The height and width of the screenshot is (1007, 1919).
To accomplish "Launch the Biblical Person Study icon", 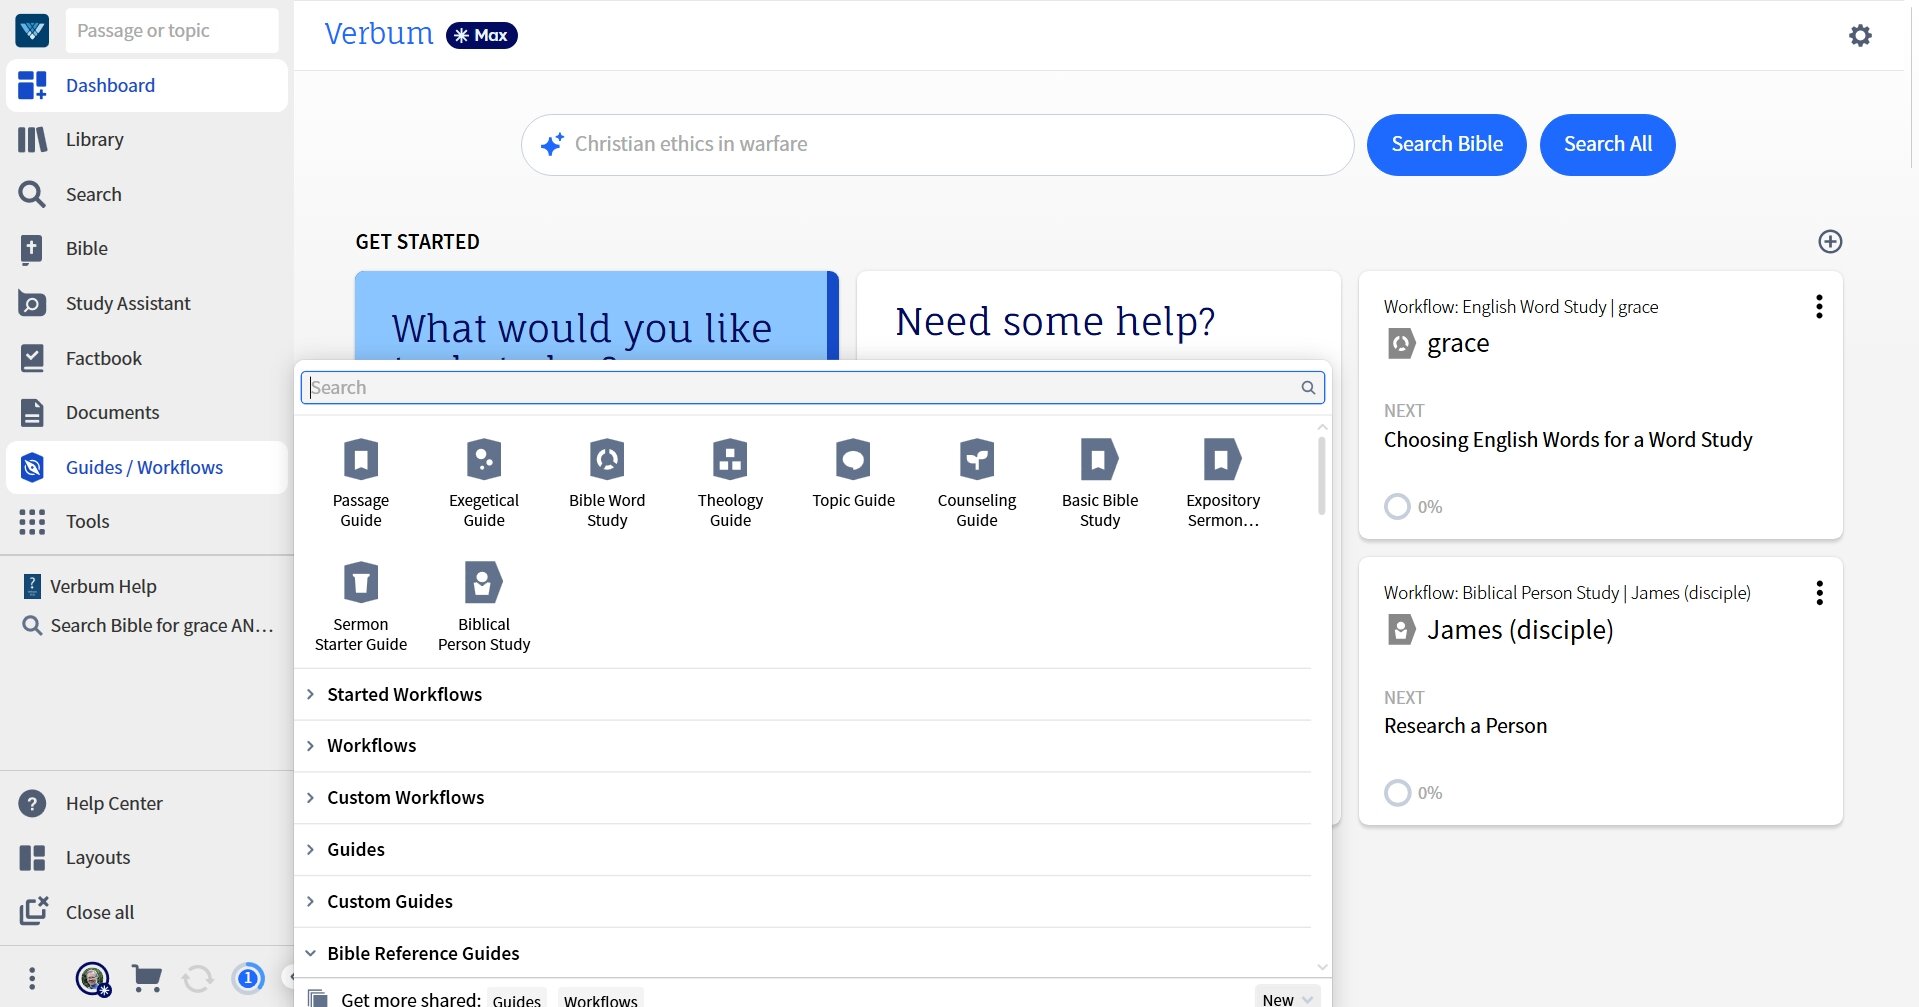I will point(484,583).
